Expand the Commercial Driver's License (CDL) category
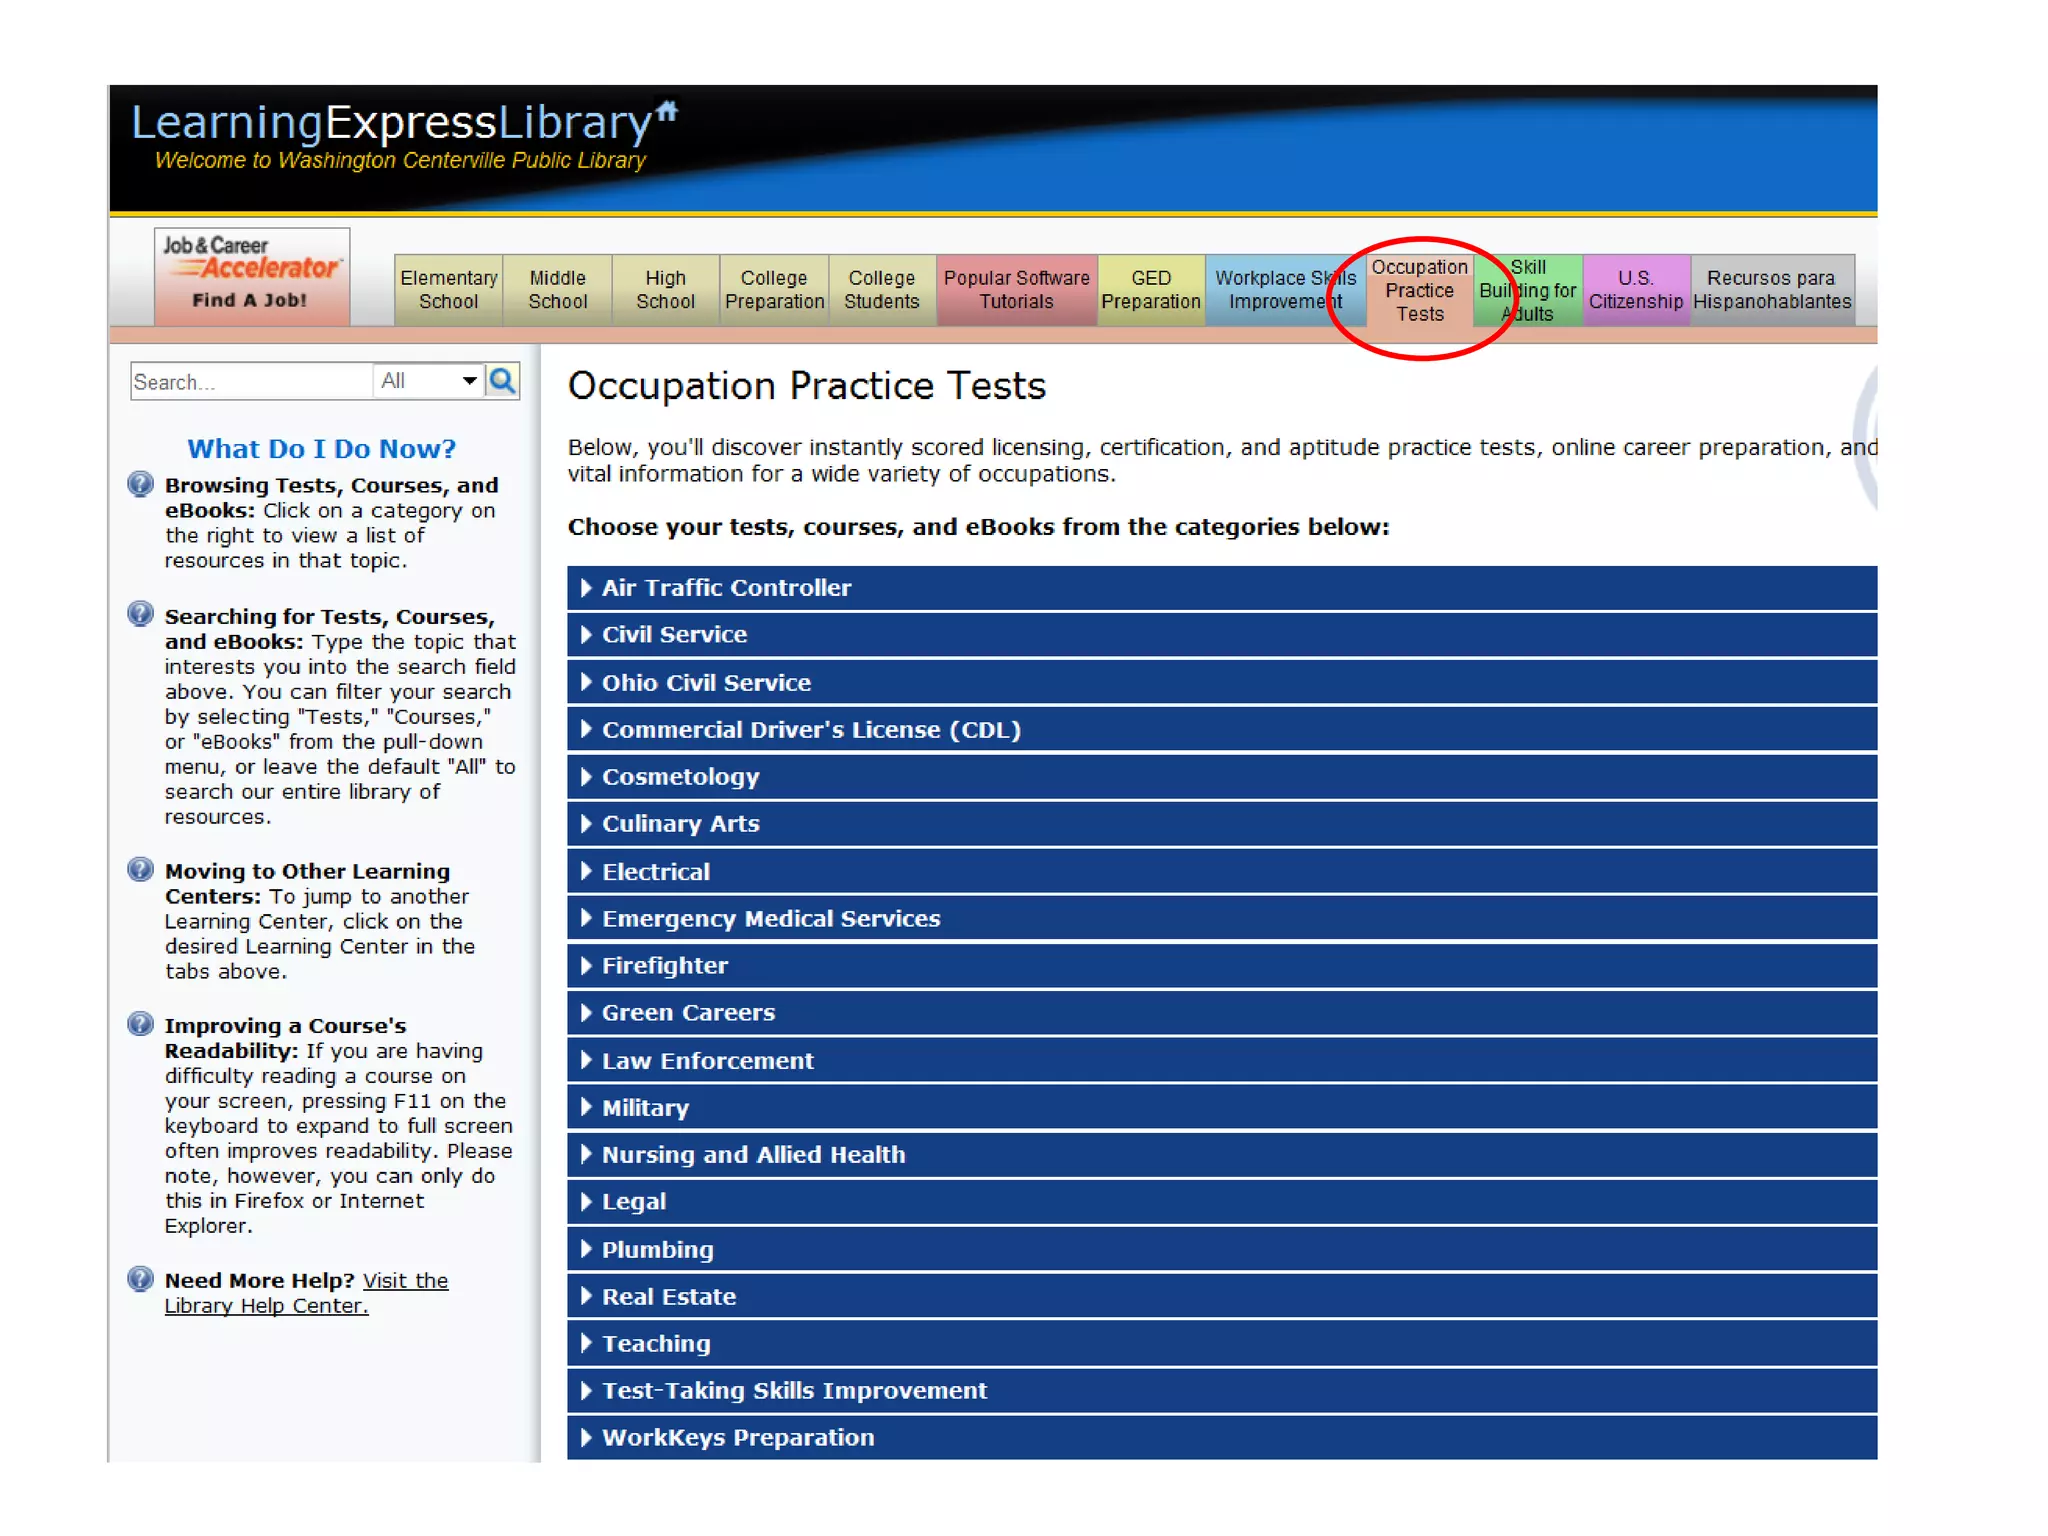 pyautogui.click(x=810, y=730)
